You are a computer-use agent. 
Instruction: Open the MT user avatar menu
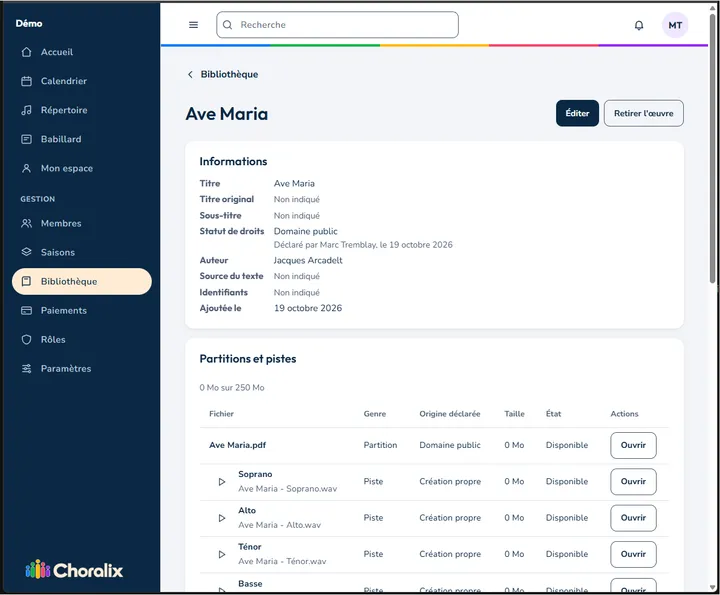675,25
